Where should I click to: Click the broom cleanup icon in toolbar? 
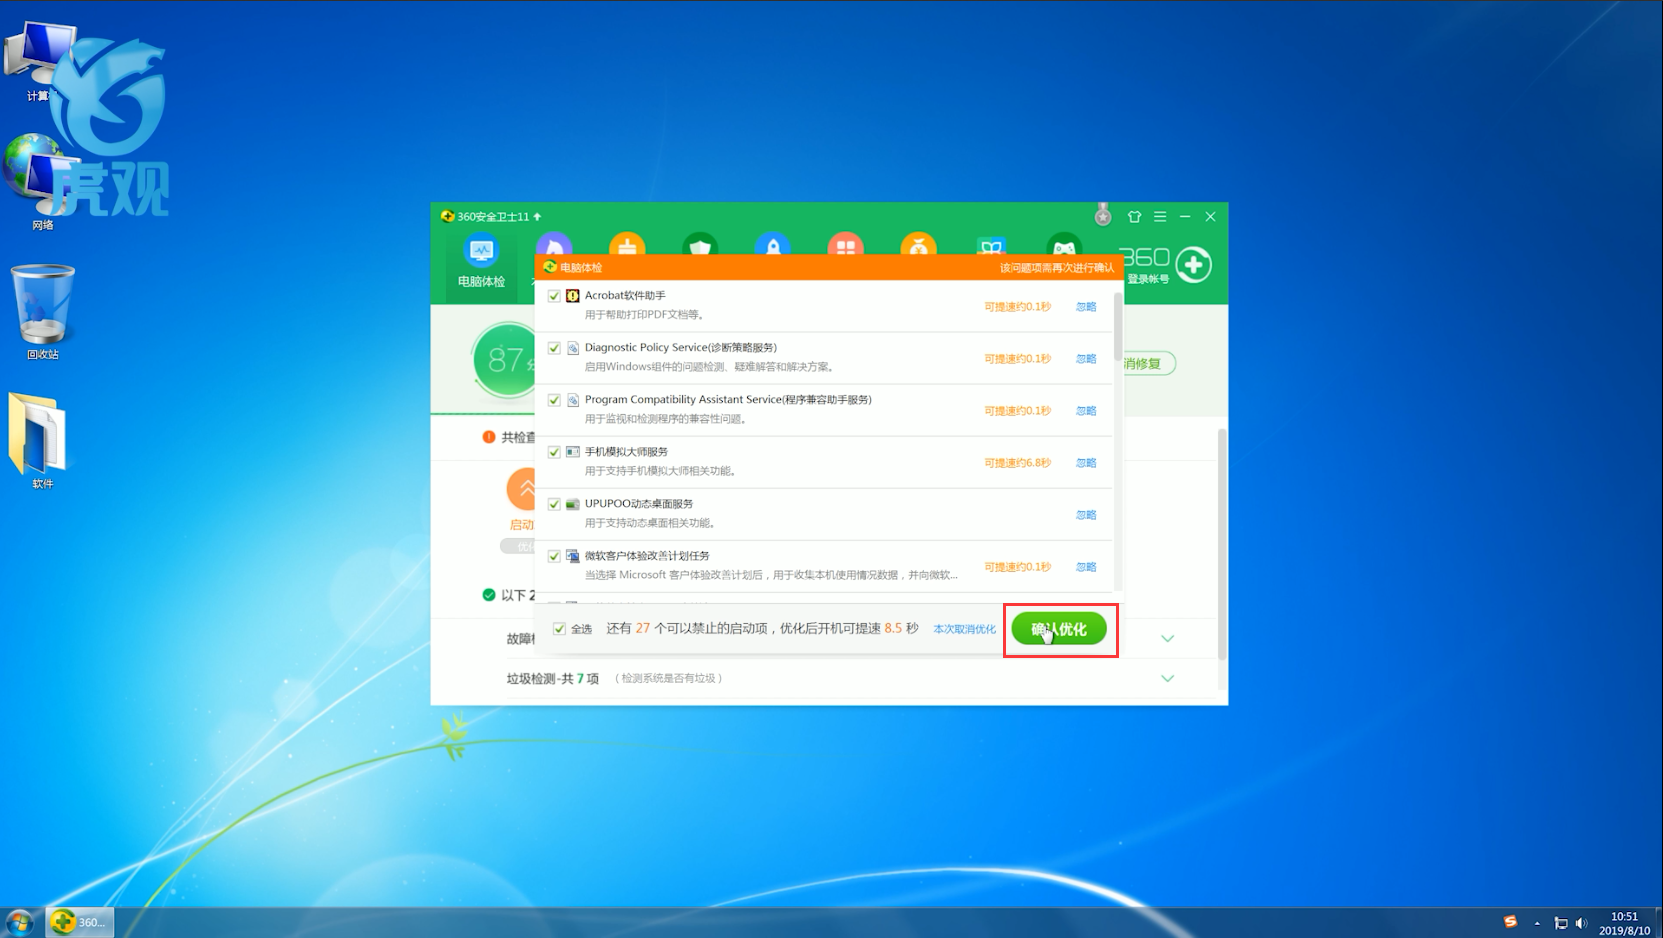627,245
